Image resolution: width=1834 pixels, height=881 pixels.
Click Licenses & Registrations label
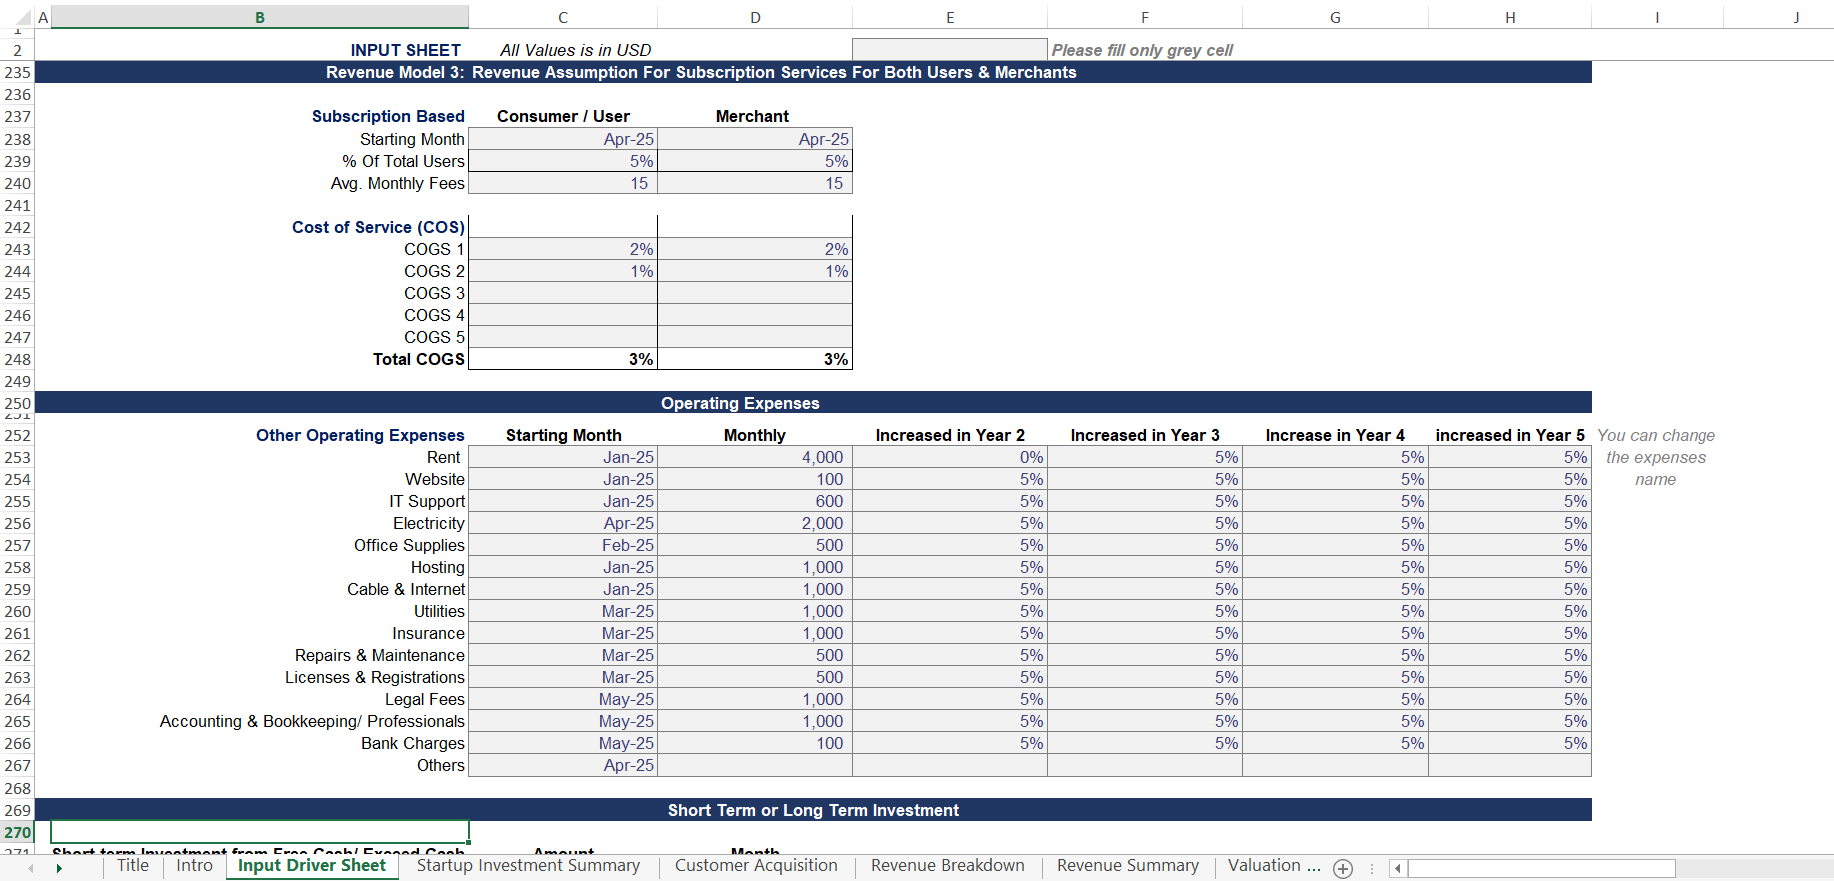[x=375, y=677]
